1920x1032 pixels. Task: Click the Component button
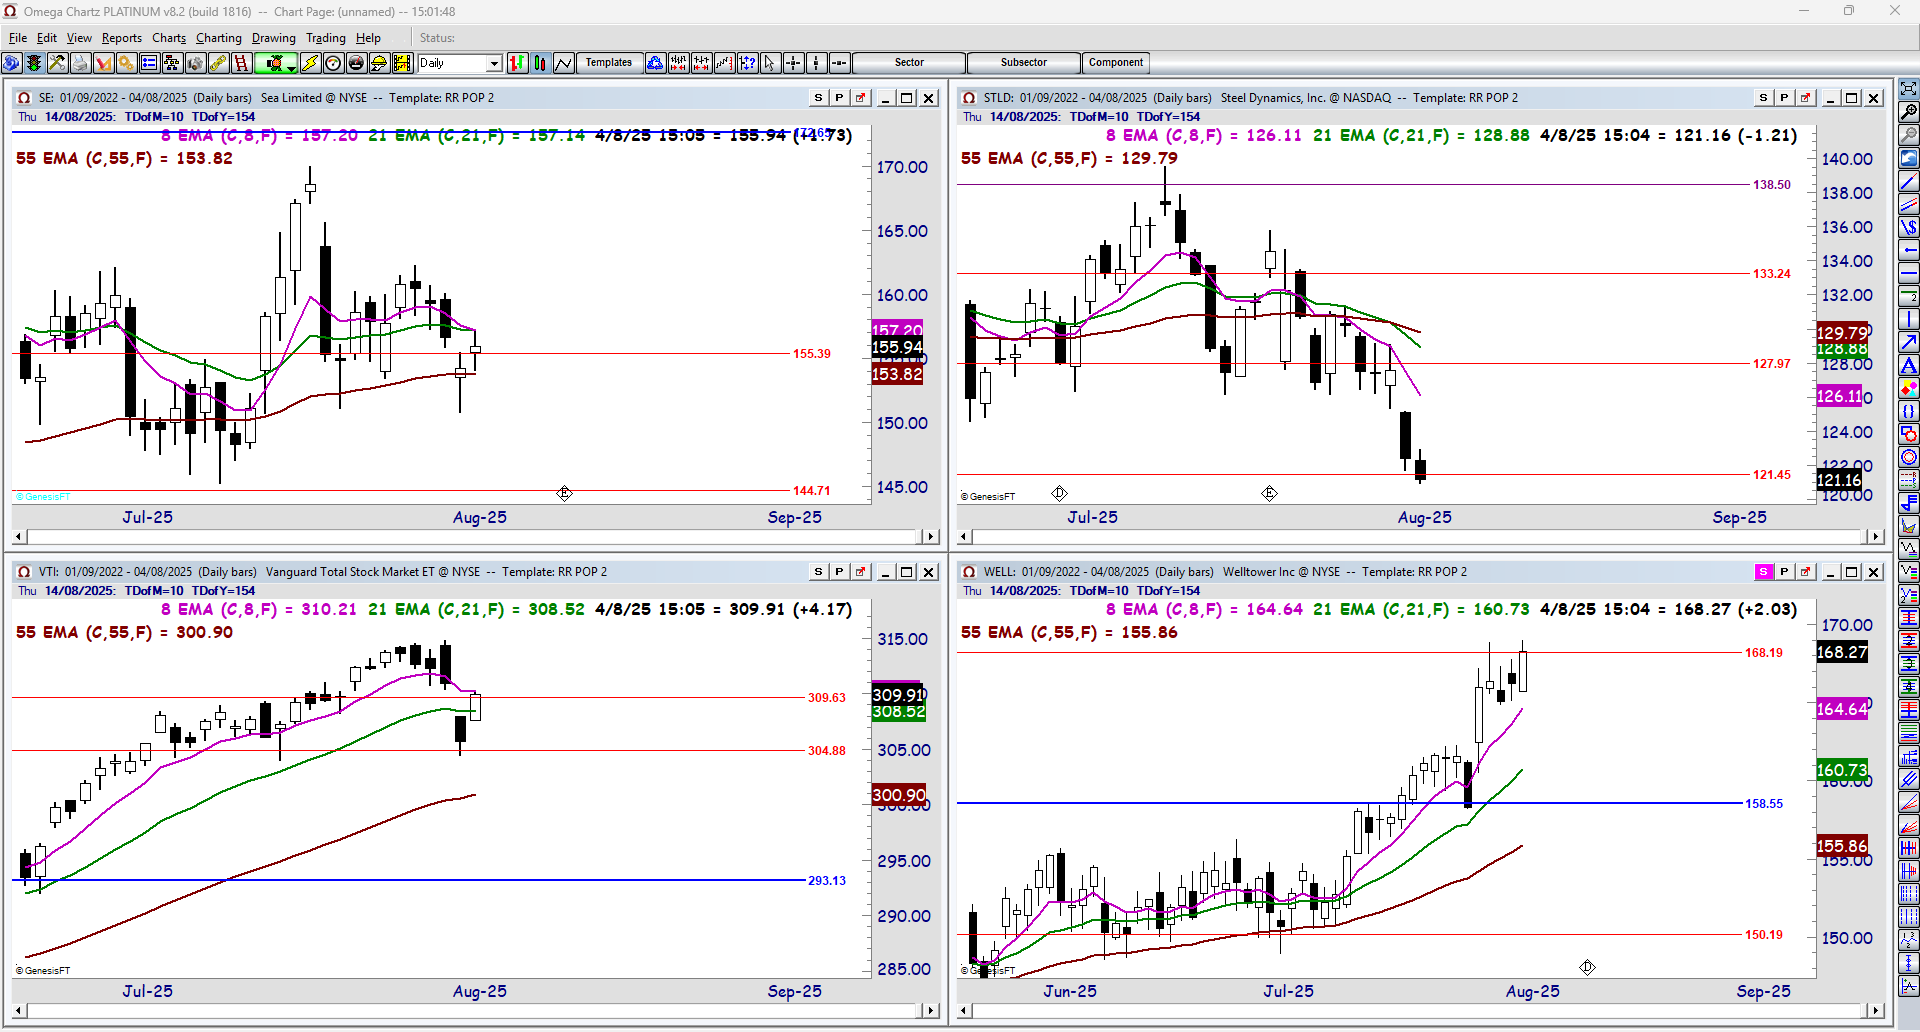pos(1116,63)
